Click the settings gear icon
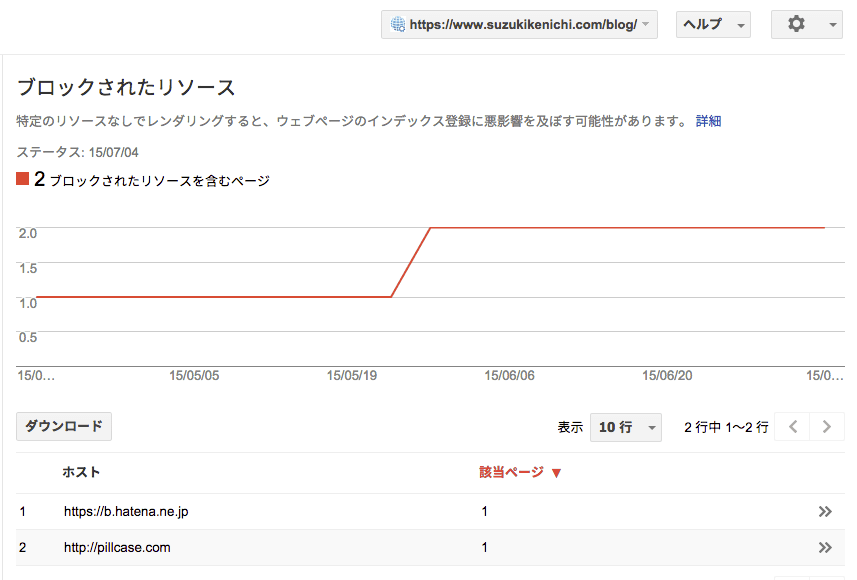The width and height of the screenshot is (857, 580). coord(796,24)
